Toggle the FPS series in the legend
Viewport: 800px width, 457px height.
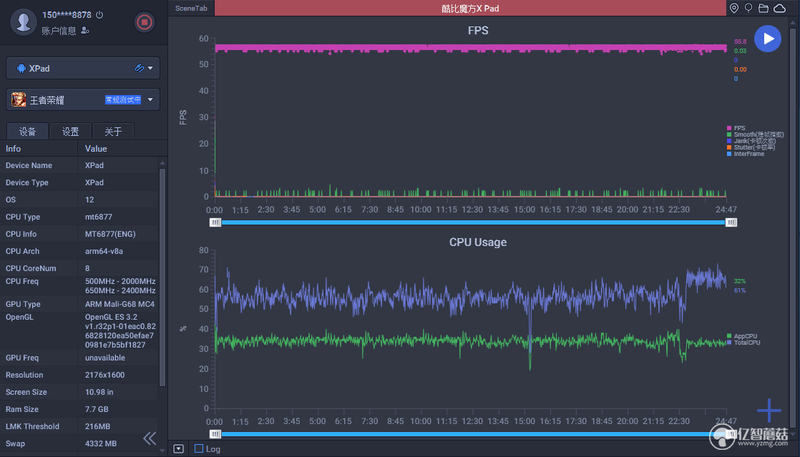[736, 128]
